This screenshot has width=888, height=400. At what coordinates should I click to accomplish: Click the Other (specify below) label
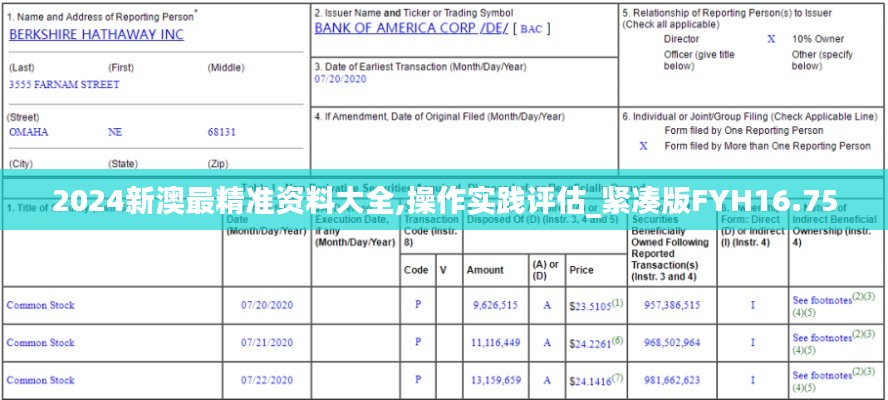(x=822, y=60)
